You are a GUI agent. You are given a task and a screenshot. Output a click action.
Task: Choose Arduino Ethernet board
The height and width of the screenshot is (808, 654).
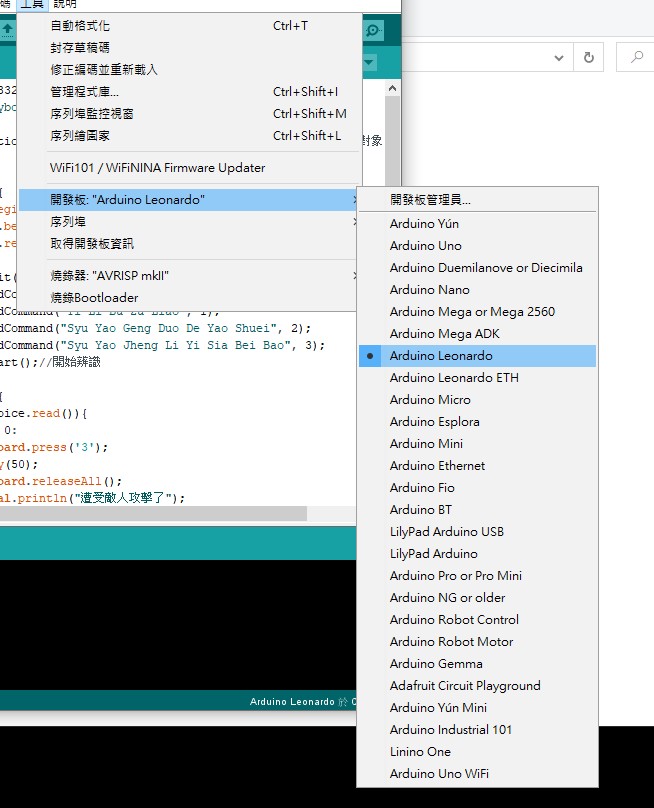click(x=477, y=466)
